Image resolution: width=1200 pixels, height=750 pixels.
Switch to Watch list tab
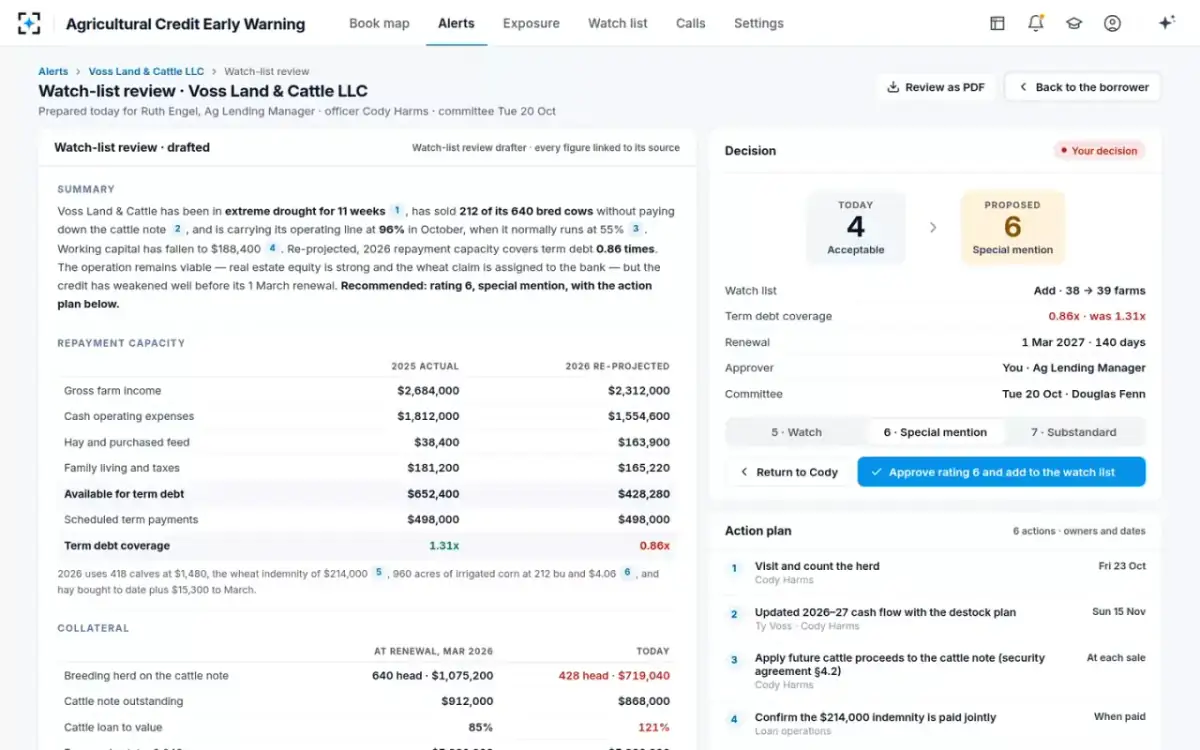point(618,23)
